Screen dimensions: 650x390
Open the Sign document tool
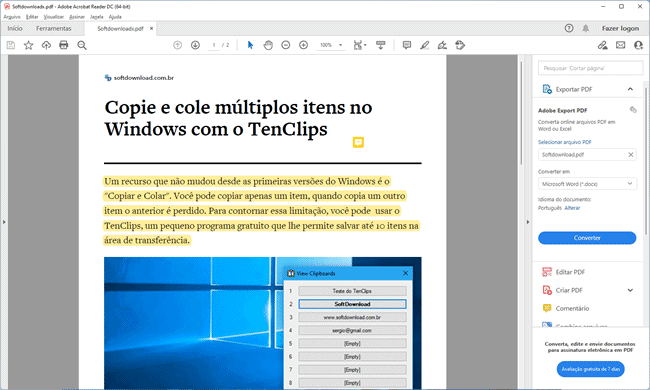coord(442,45)
